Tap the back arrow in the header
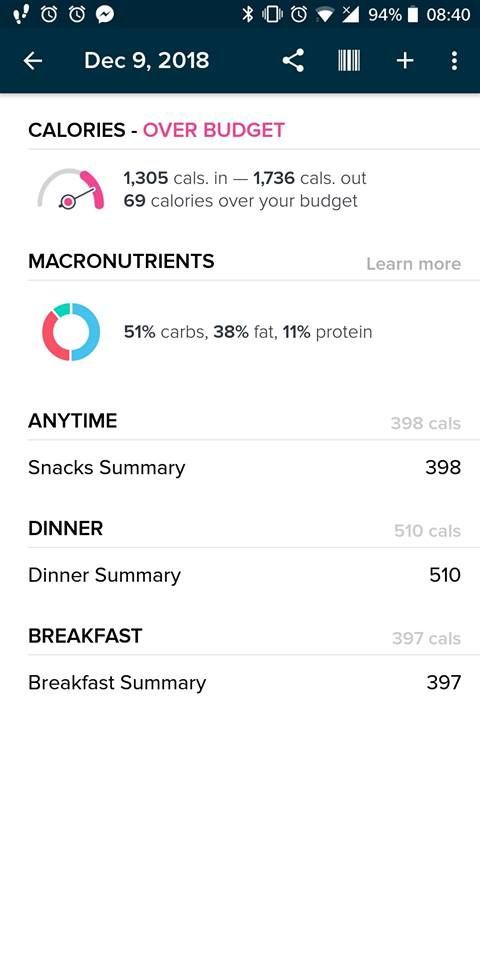Screen dimensions: 480x960 pos(32,61)
